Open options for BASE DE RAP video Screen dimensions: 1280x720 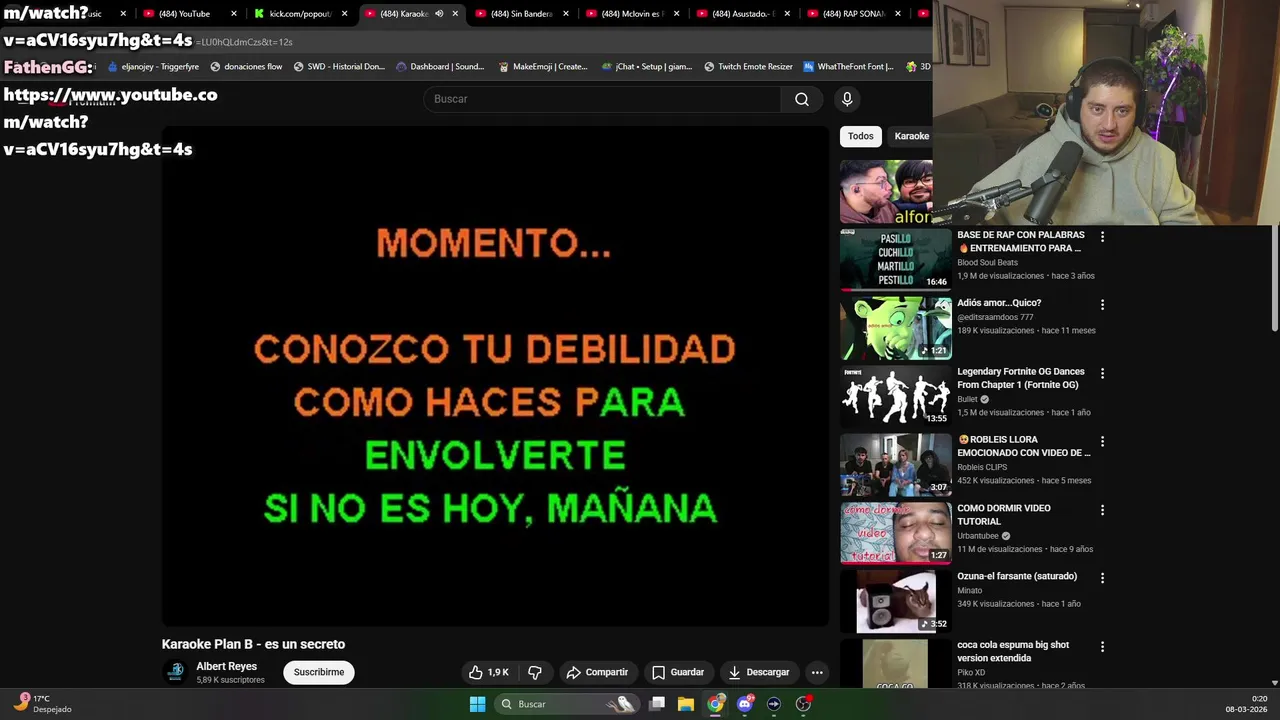1102,237
